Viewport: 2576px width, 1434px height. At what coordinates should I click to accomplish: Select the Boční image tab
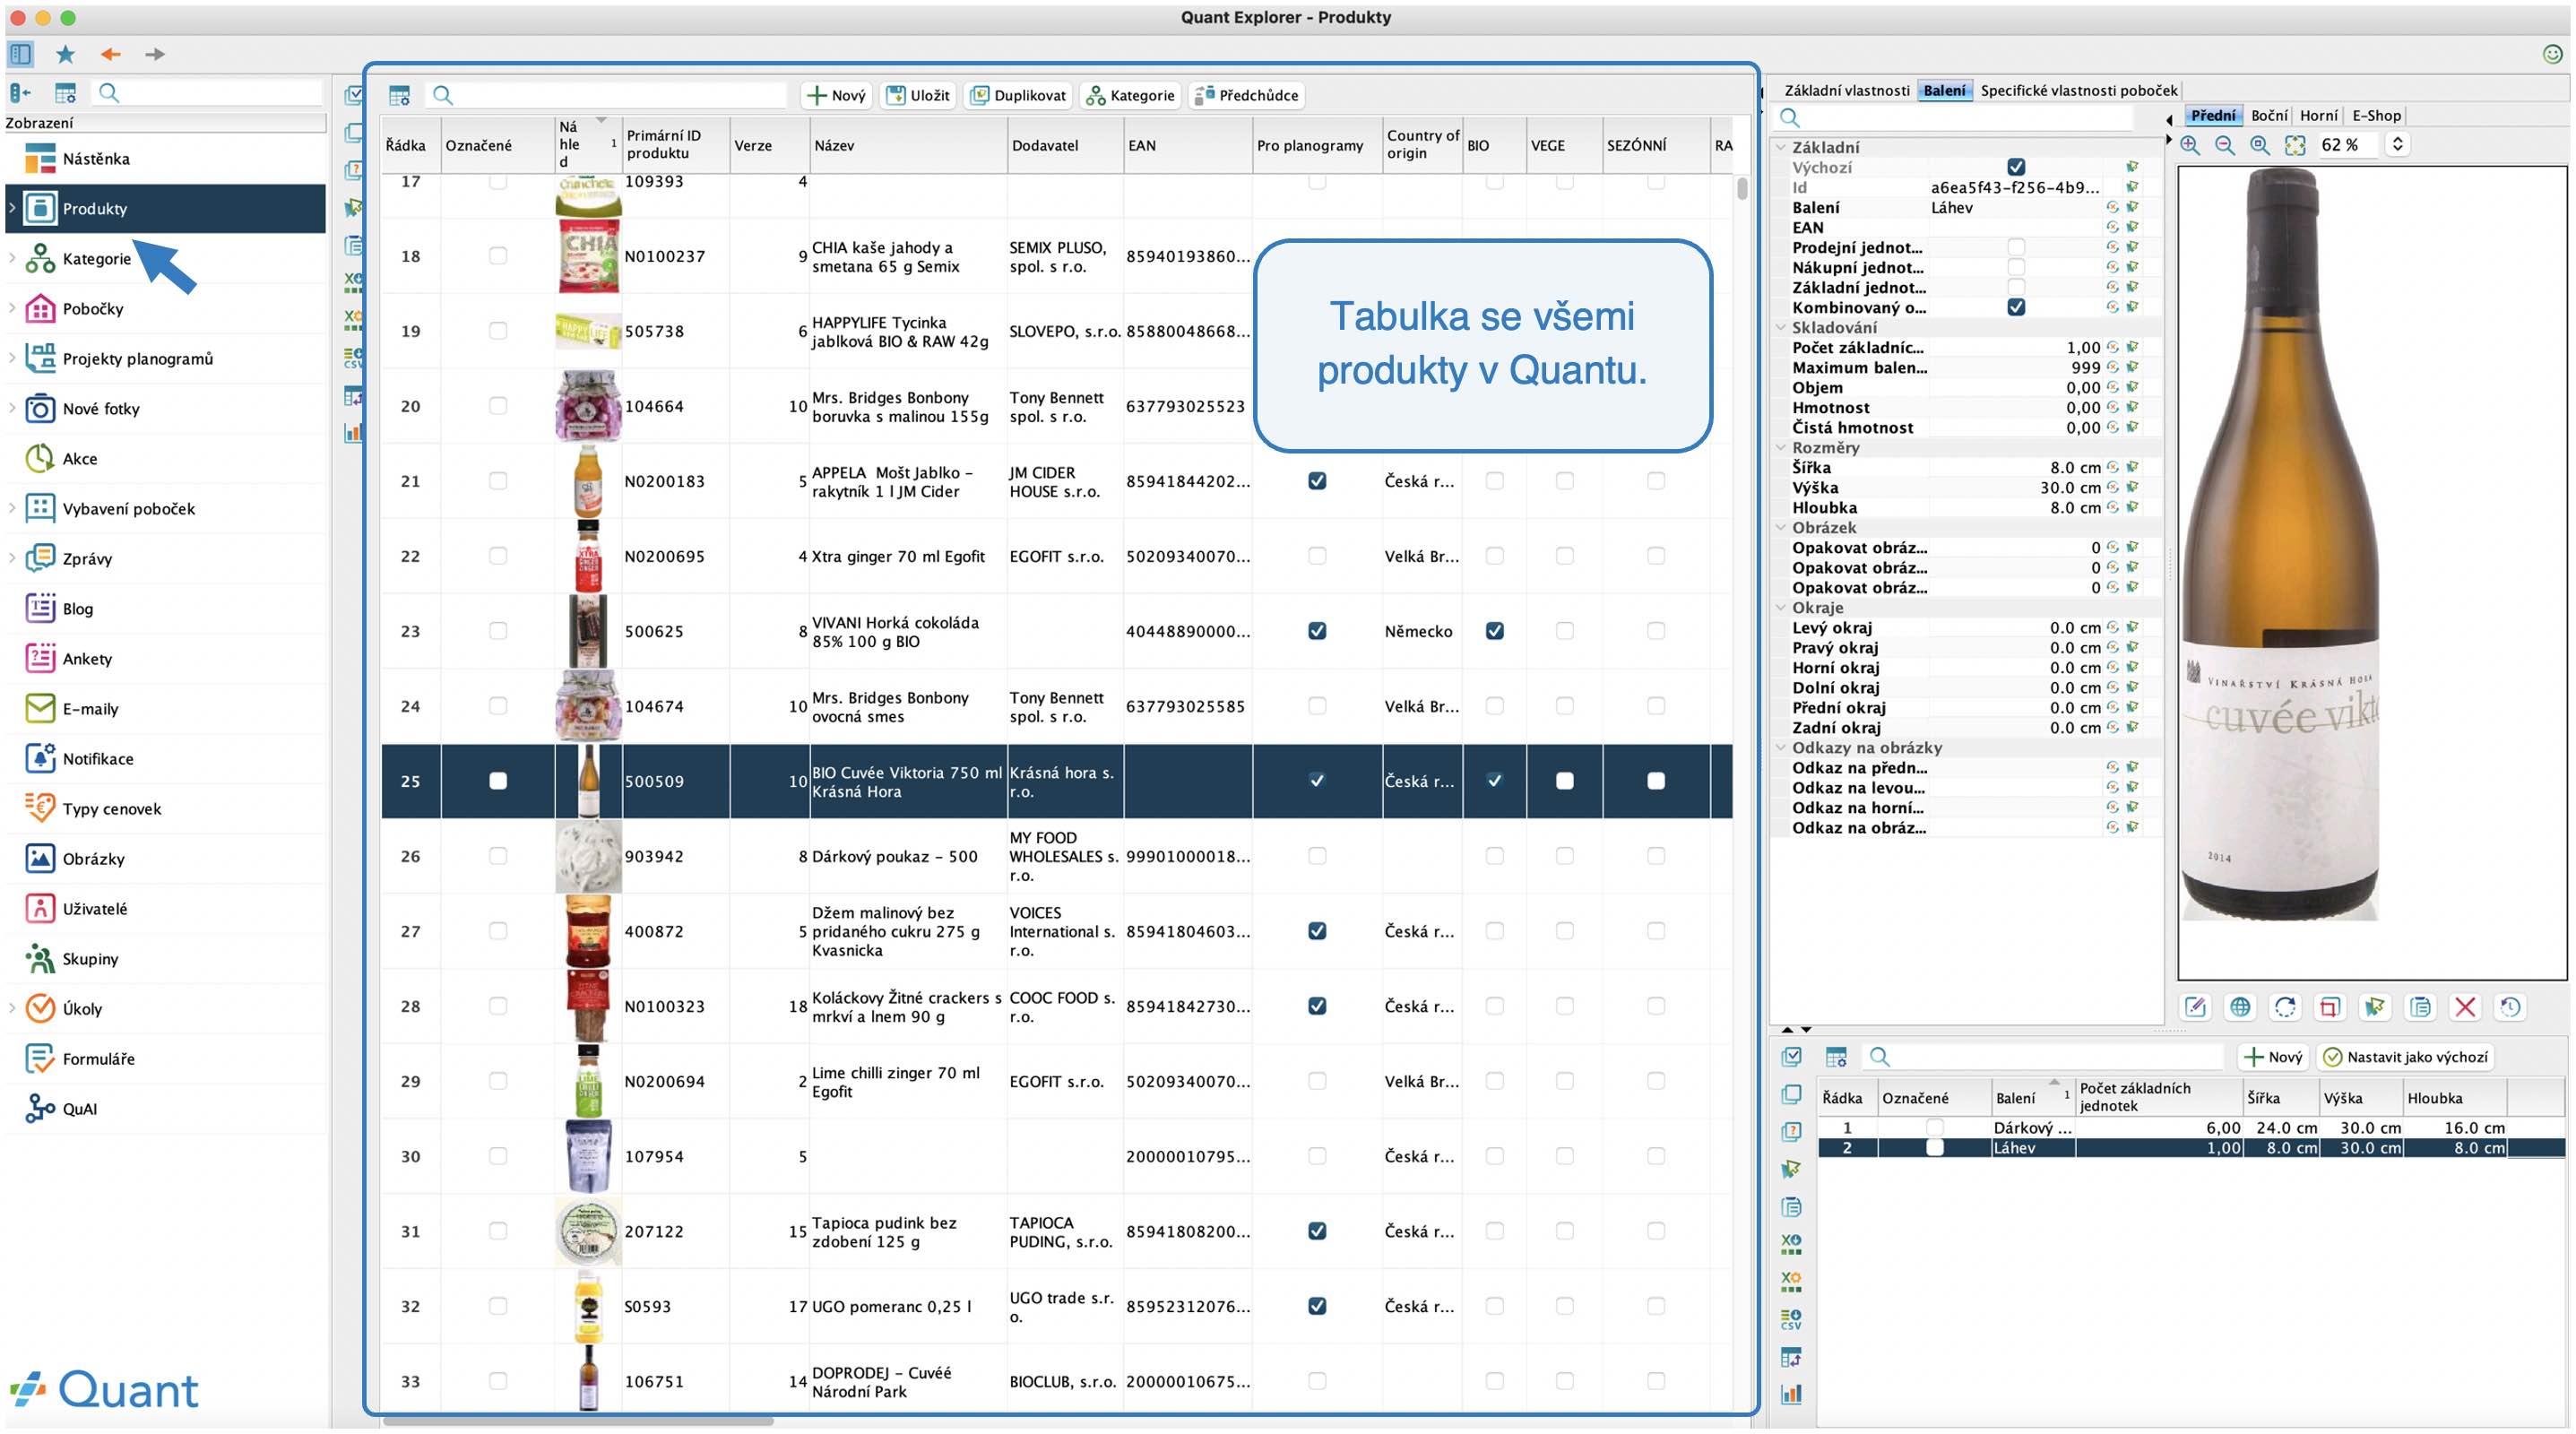2269,115
